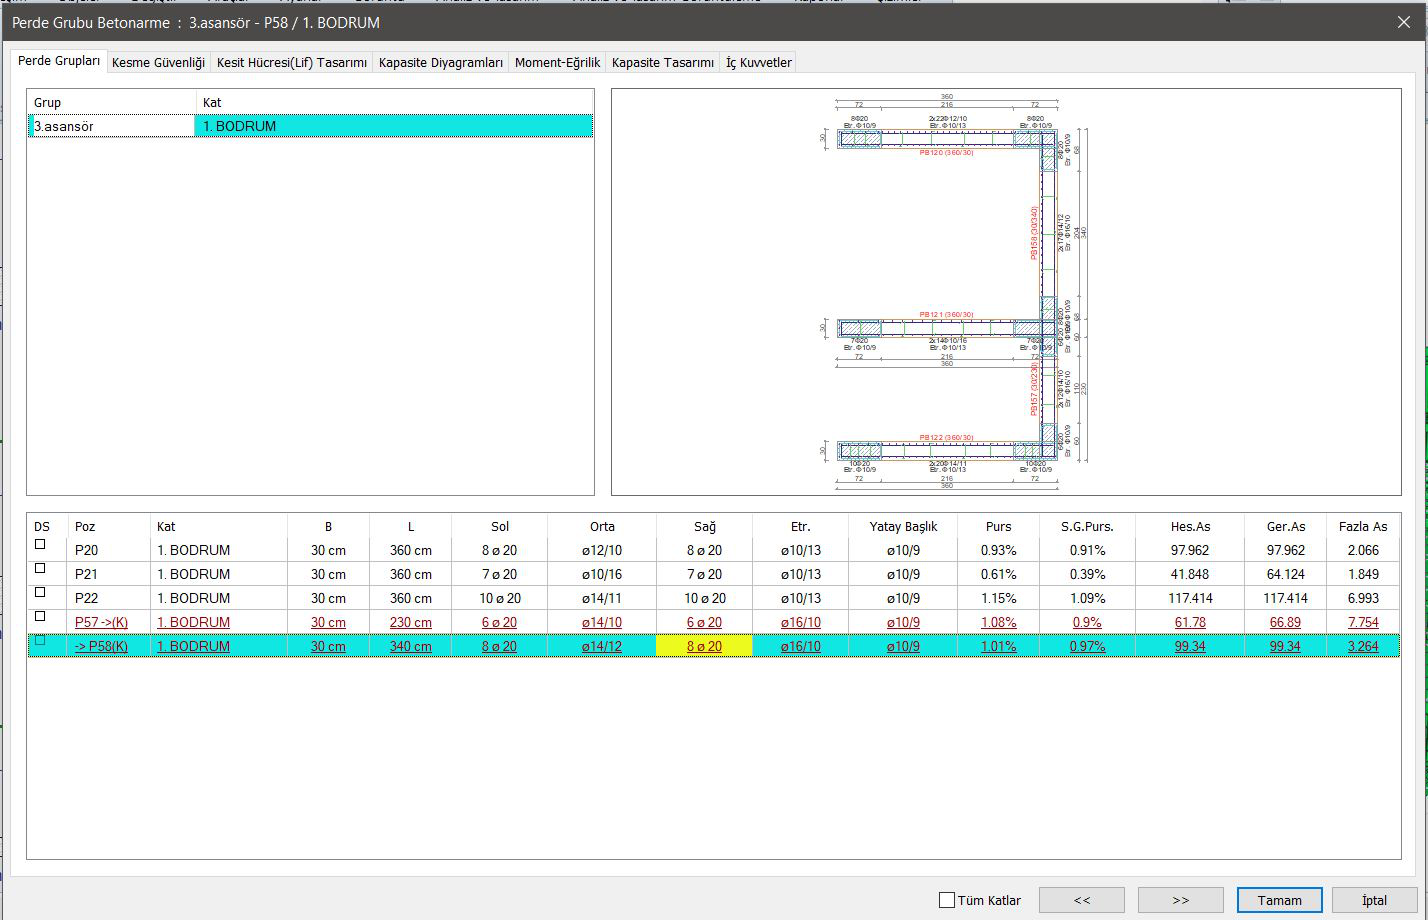
Task: Click the 340 cm length cell
Action: tap(411, 646)
